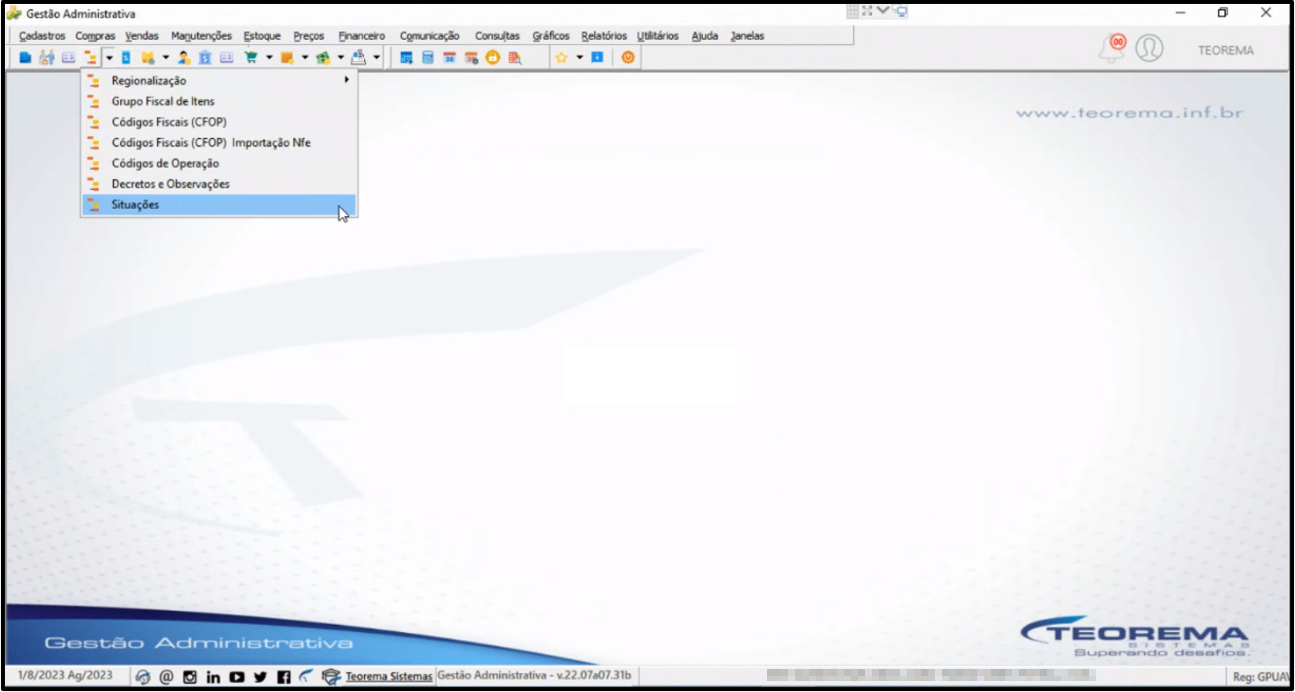Open Códigos de Operação entry
Viewport: 1295px width, 692px height.
tap(218, 163)
